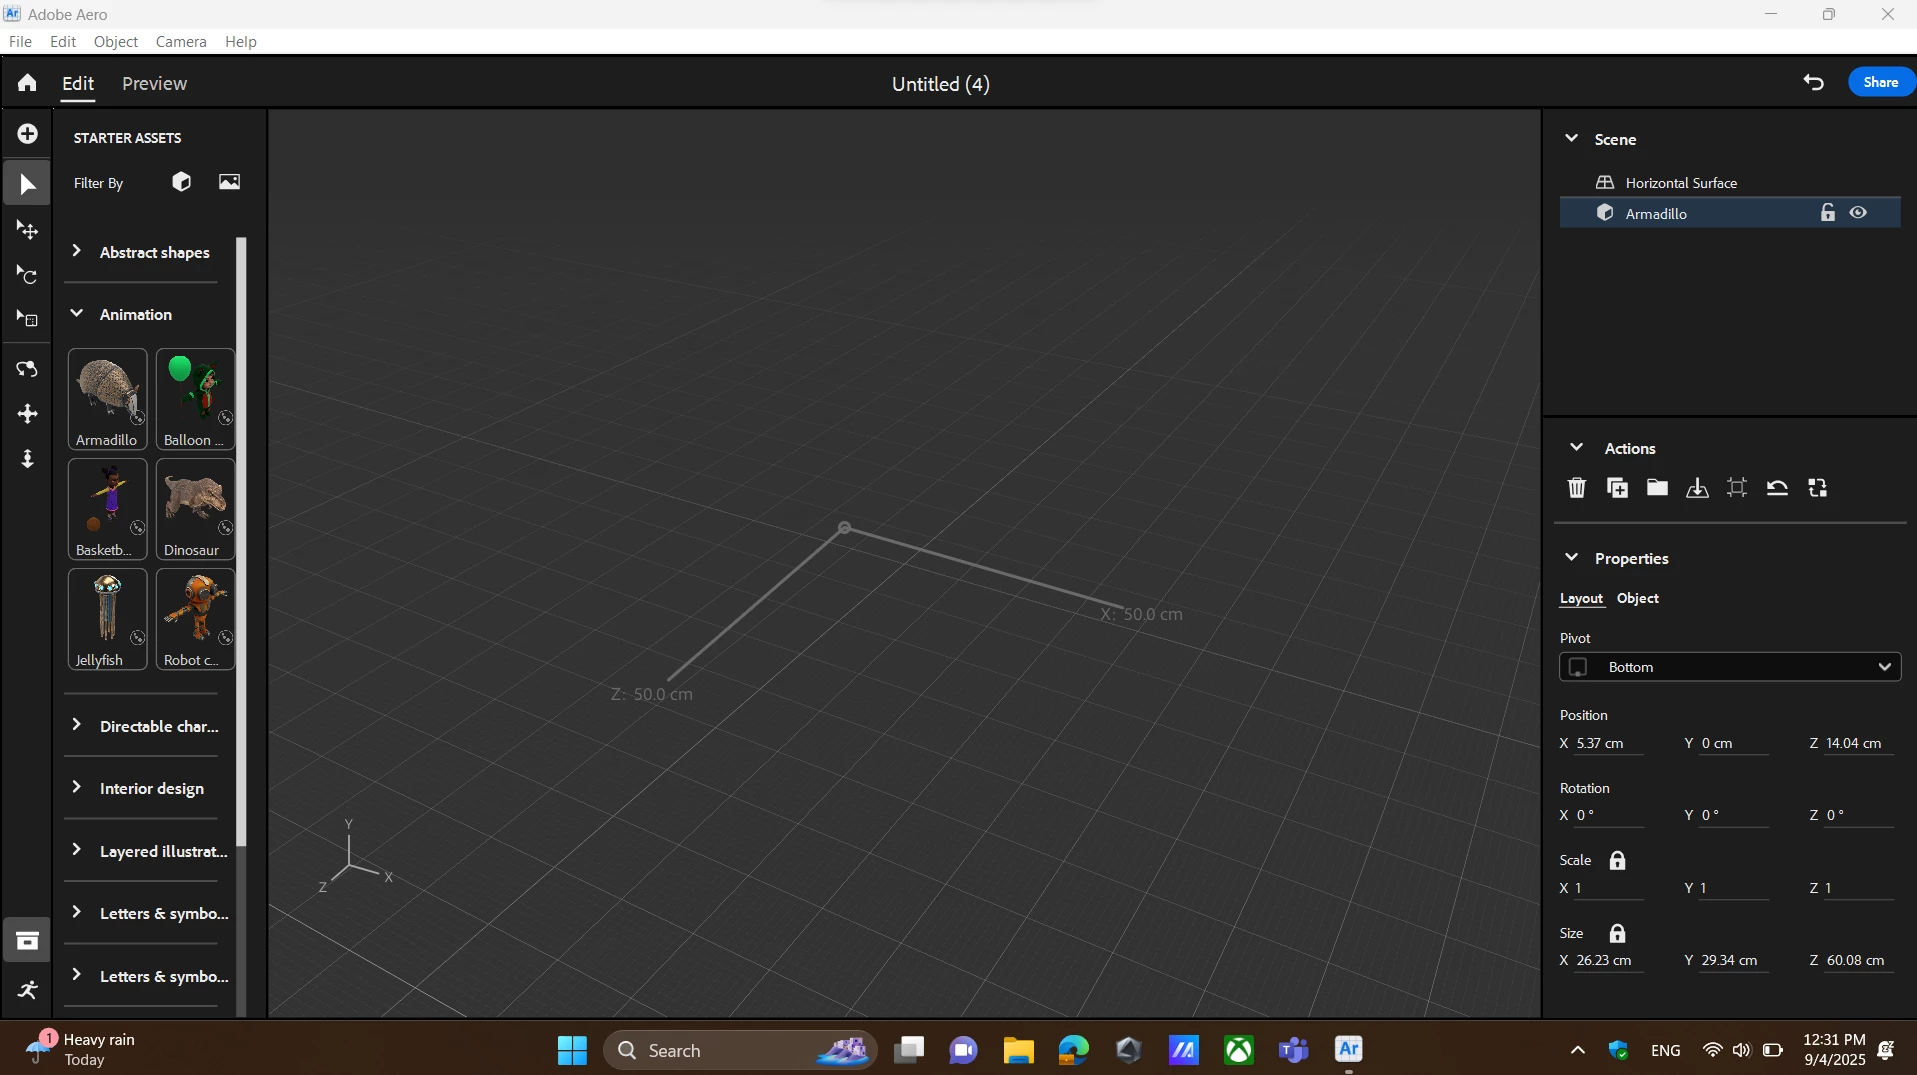The image size is (1917, 1075).
Task: Select the rotate tool in left toolbar
Action: 27,275
